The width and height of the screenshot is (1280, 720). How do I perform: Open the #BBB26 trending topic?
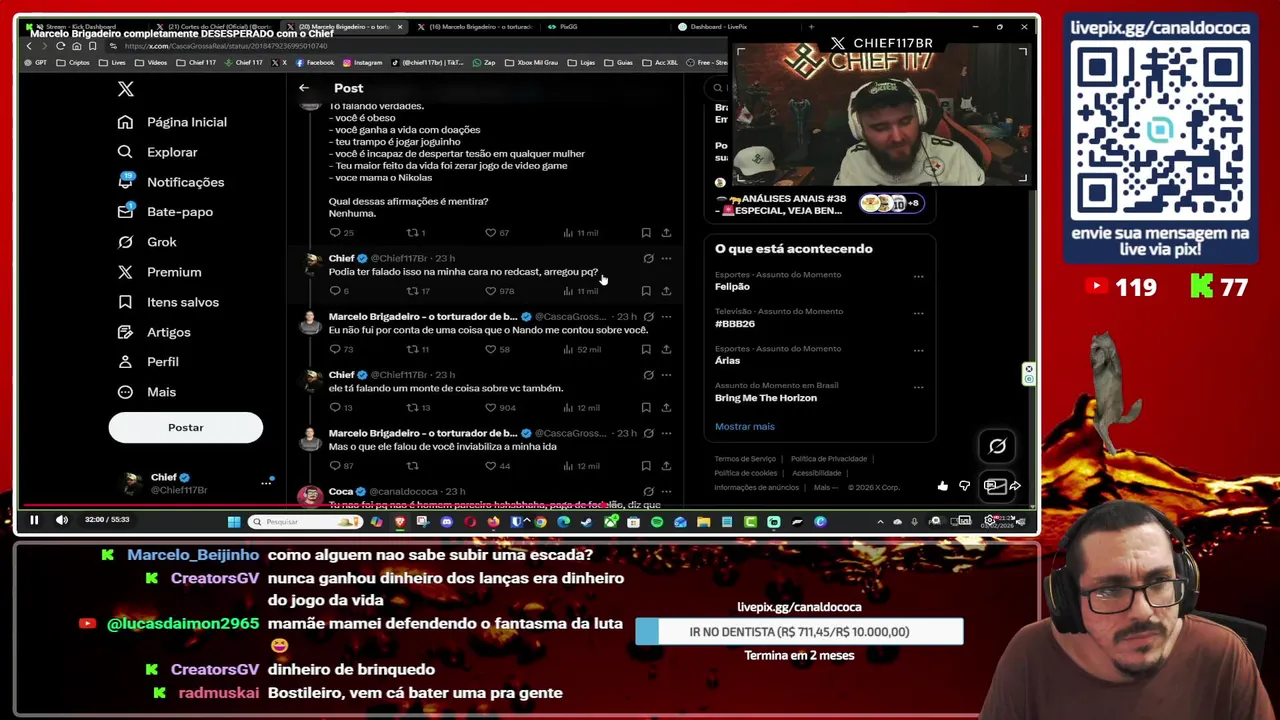coord(735,324)
